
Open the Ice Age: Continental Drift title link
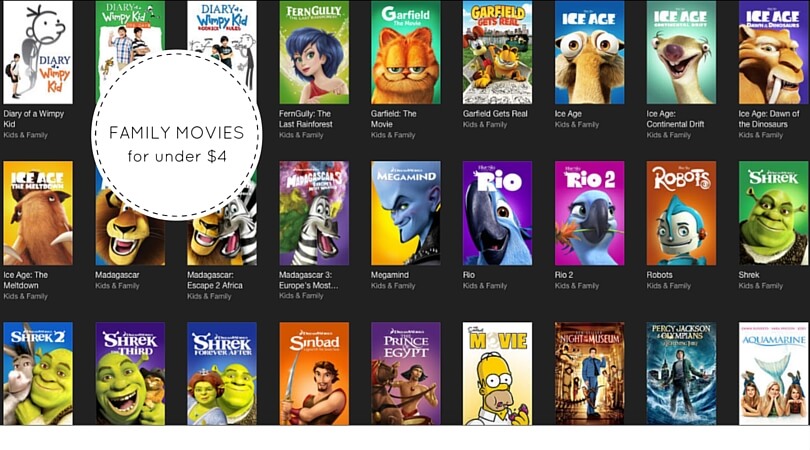click(675, 119)
